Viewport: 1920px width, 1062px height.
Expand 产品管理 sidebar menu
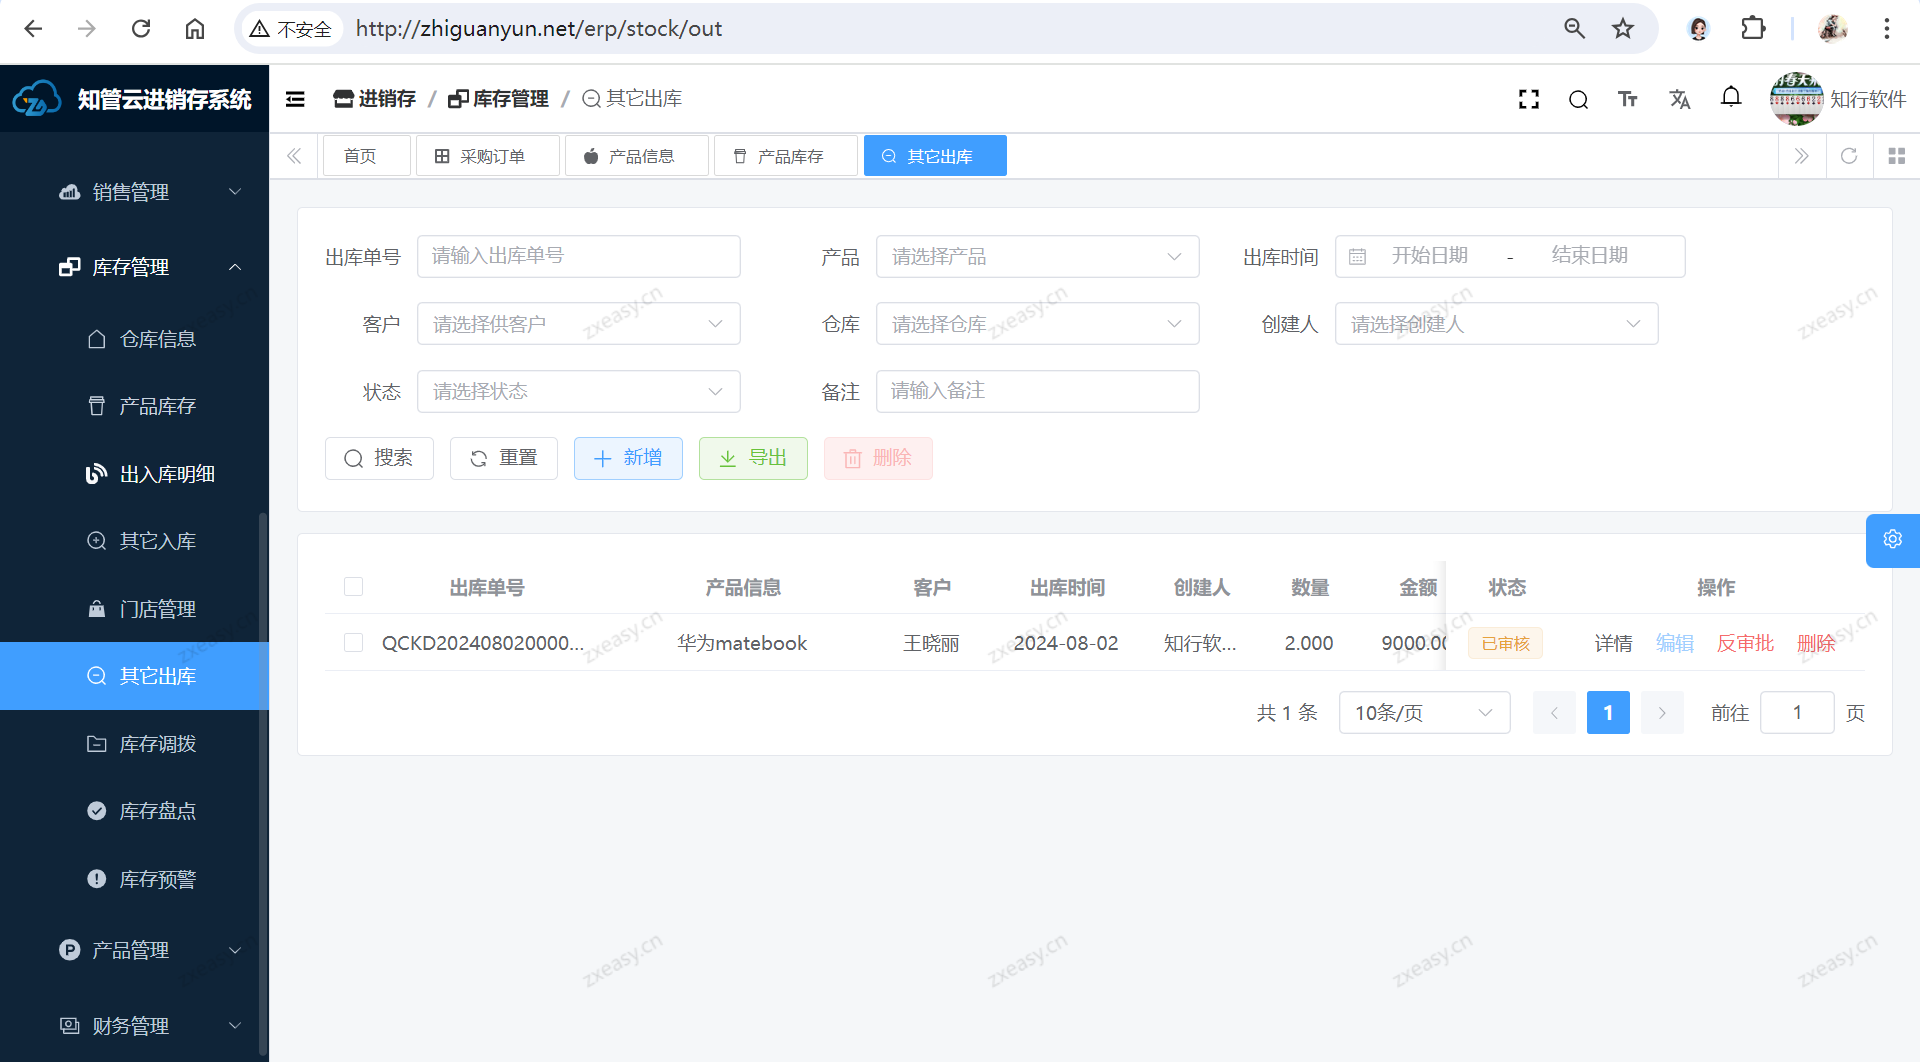(134, 950)
